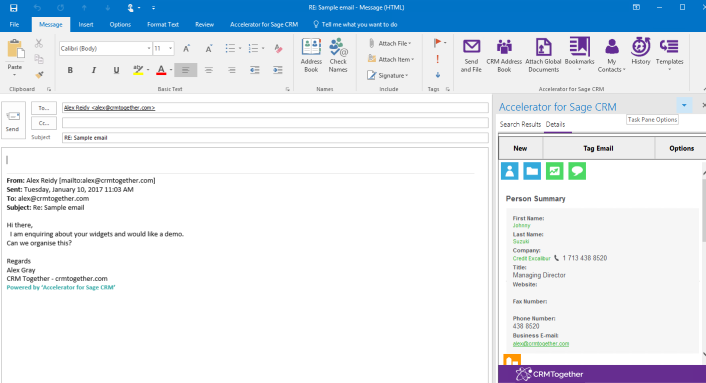This screenshot has height=383, width=706.
Task: Open Attach Item dropdown
Action: (391, 59)
